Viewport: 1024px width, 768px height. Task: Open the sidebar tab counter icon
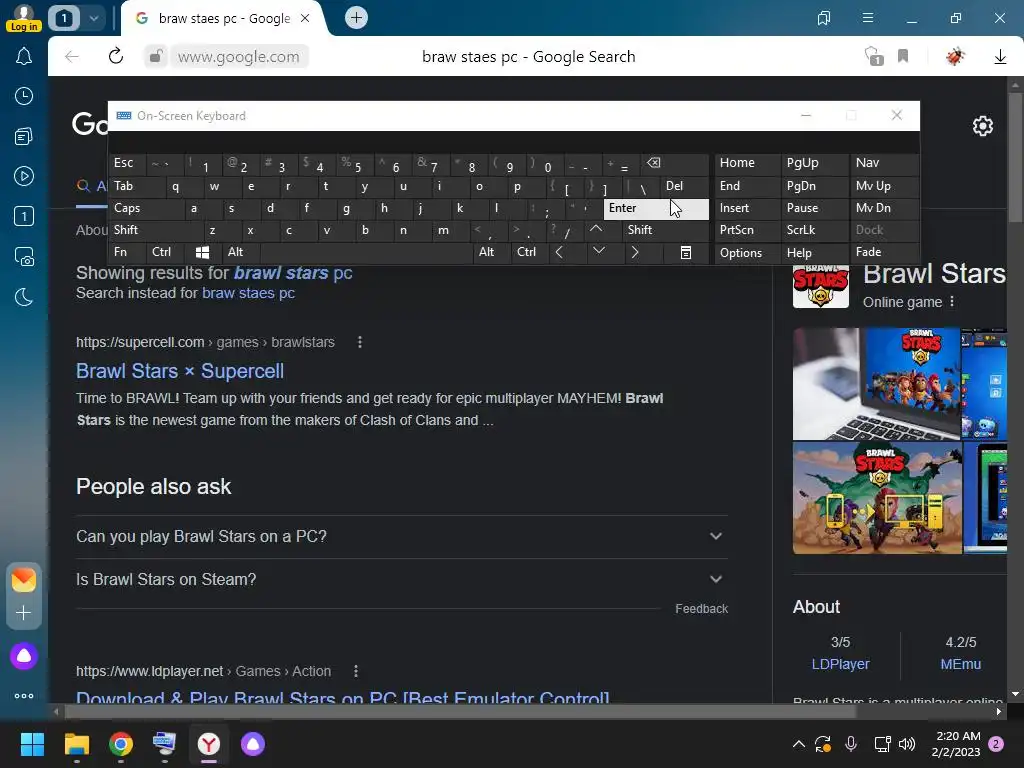(x=24, y=216)
